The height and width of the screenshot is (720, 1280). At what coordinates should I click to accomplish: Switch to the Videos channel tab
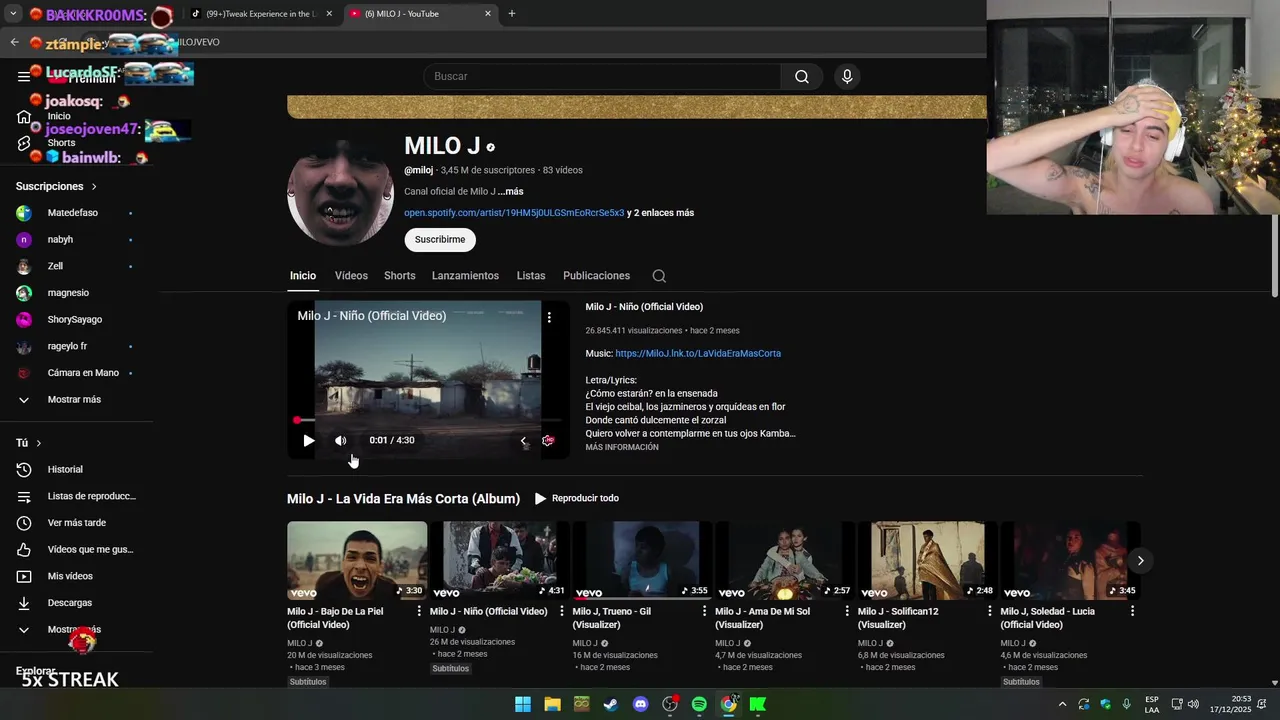coord(351,276)
